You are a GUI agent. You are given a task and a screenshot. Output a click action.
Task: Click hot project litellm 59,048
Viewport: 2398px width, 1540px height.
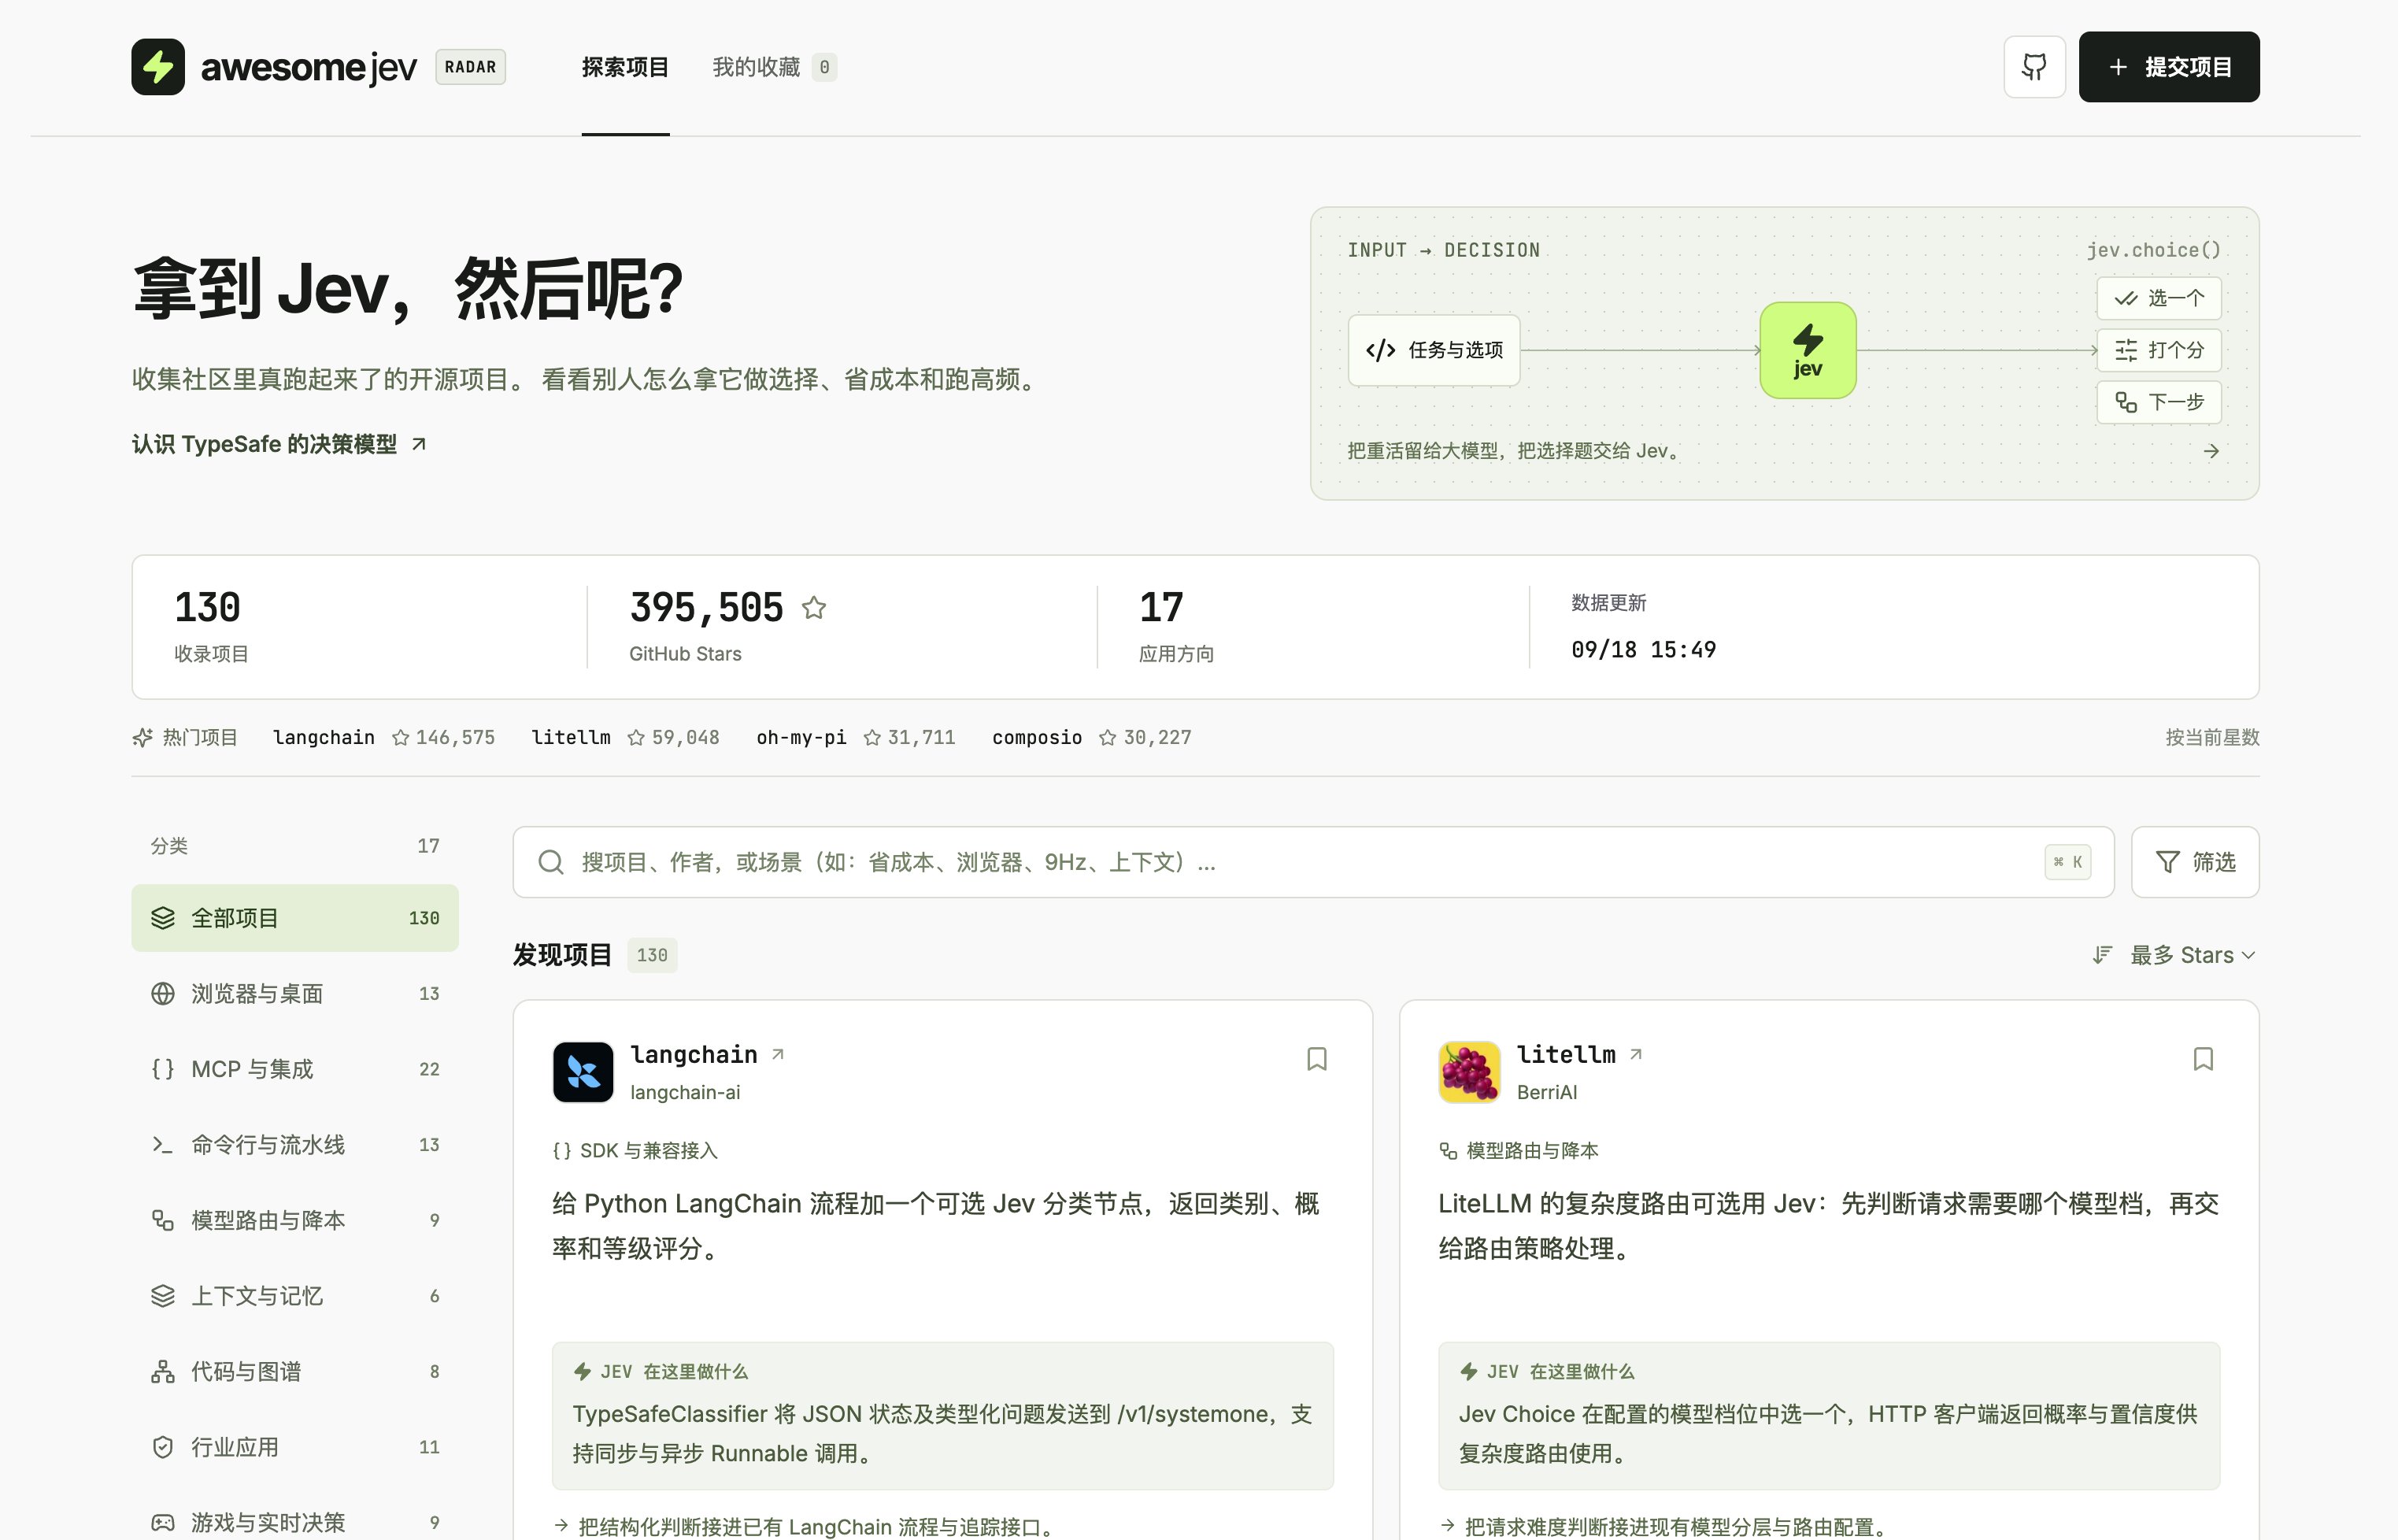(x=625, y=738)
